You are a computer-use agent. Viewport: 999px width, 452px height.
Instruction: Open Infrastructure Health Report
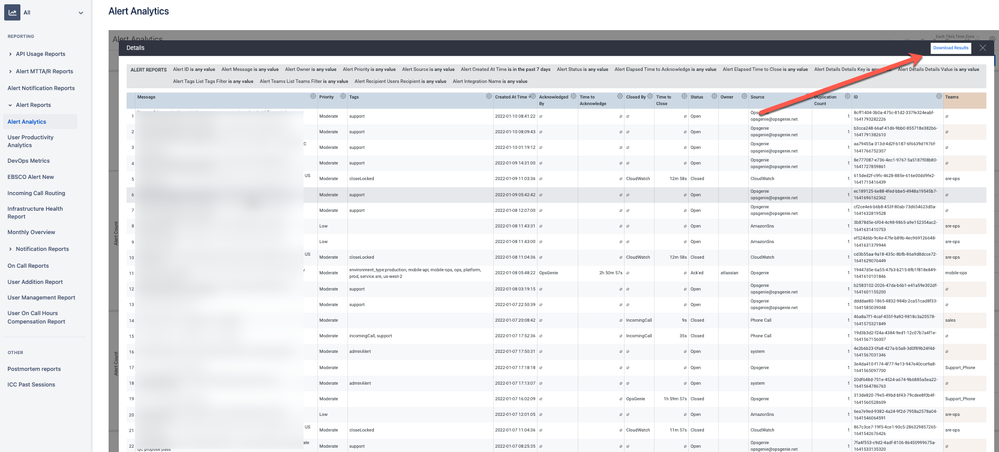[x=35, y=212]
